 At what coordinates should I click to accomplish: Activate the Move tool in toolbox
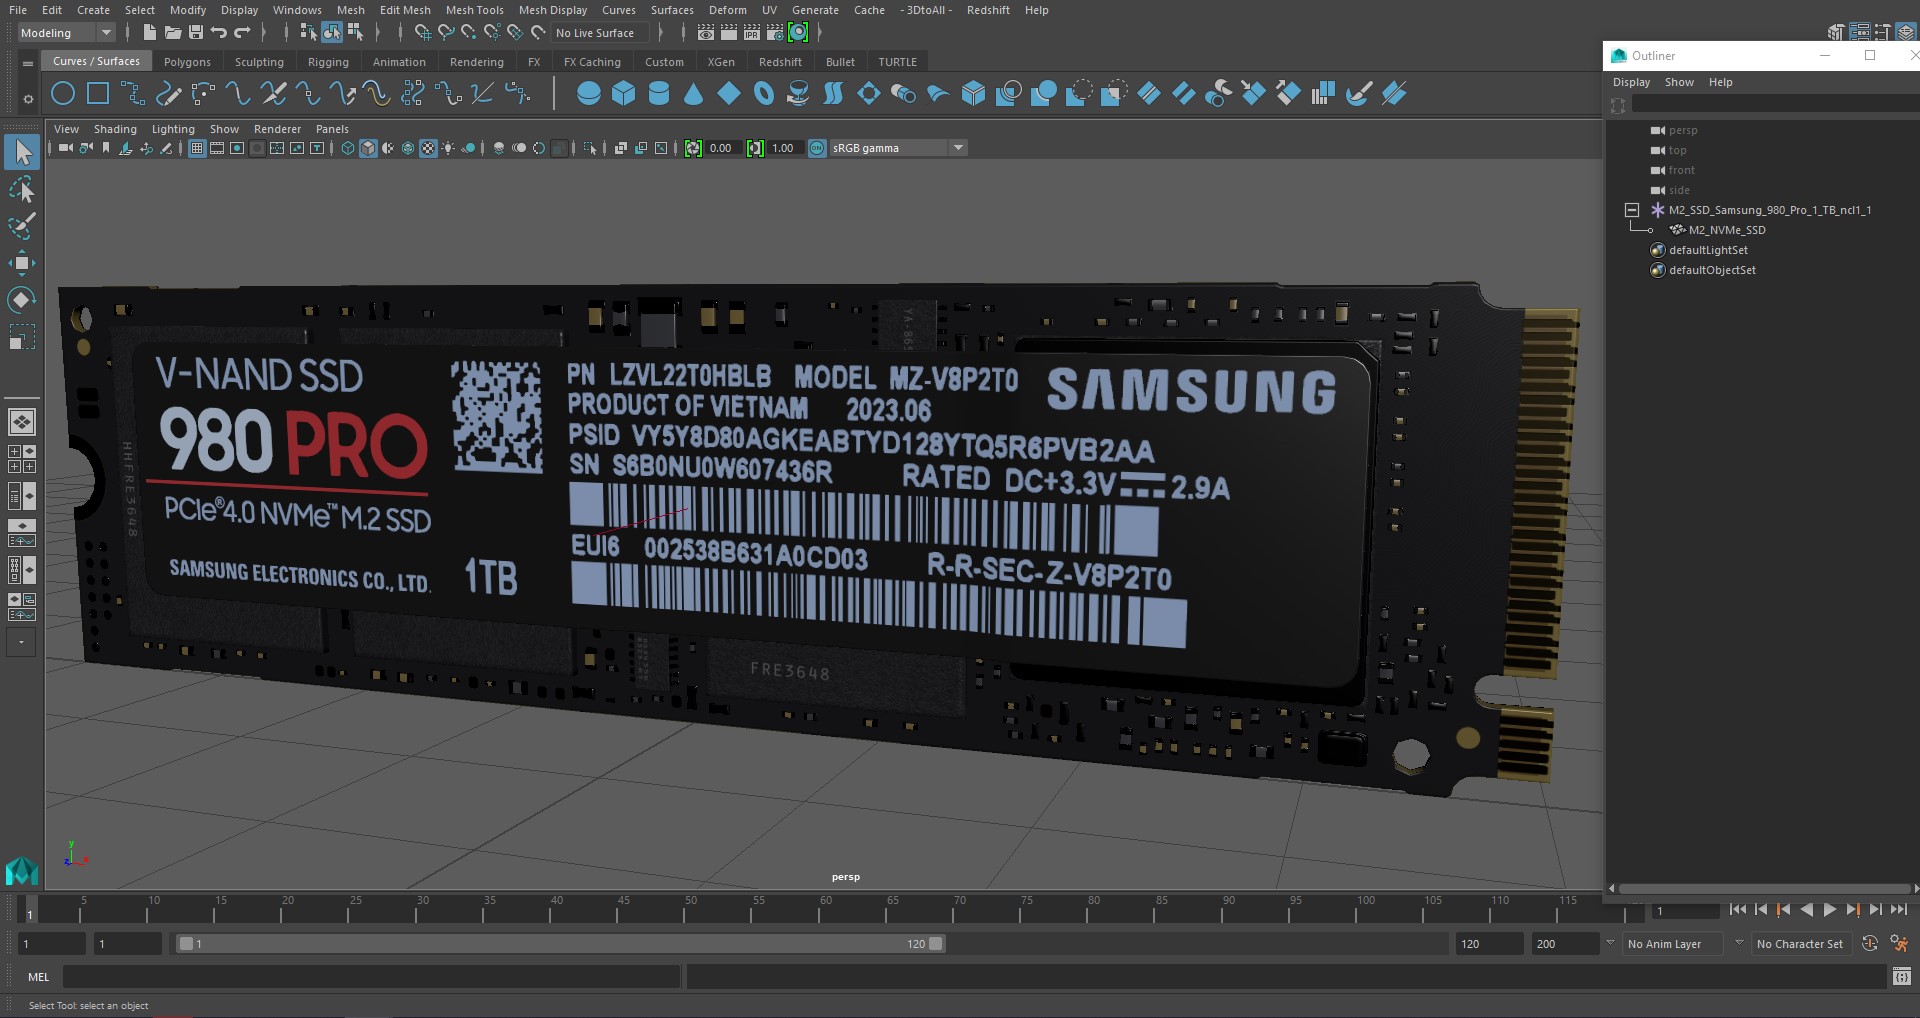pos(22,263)
